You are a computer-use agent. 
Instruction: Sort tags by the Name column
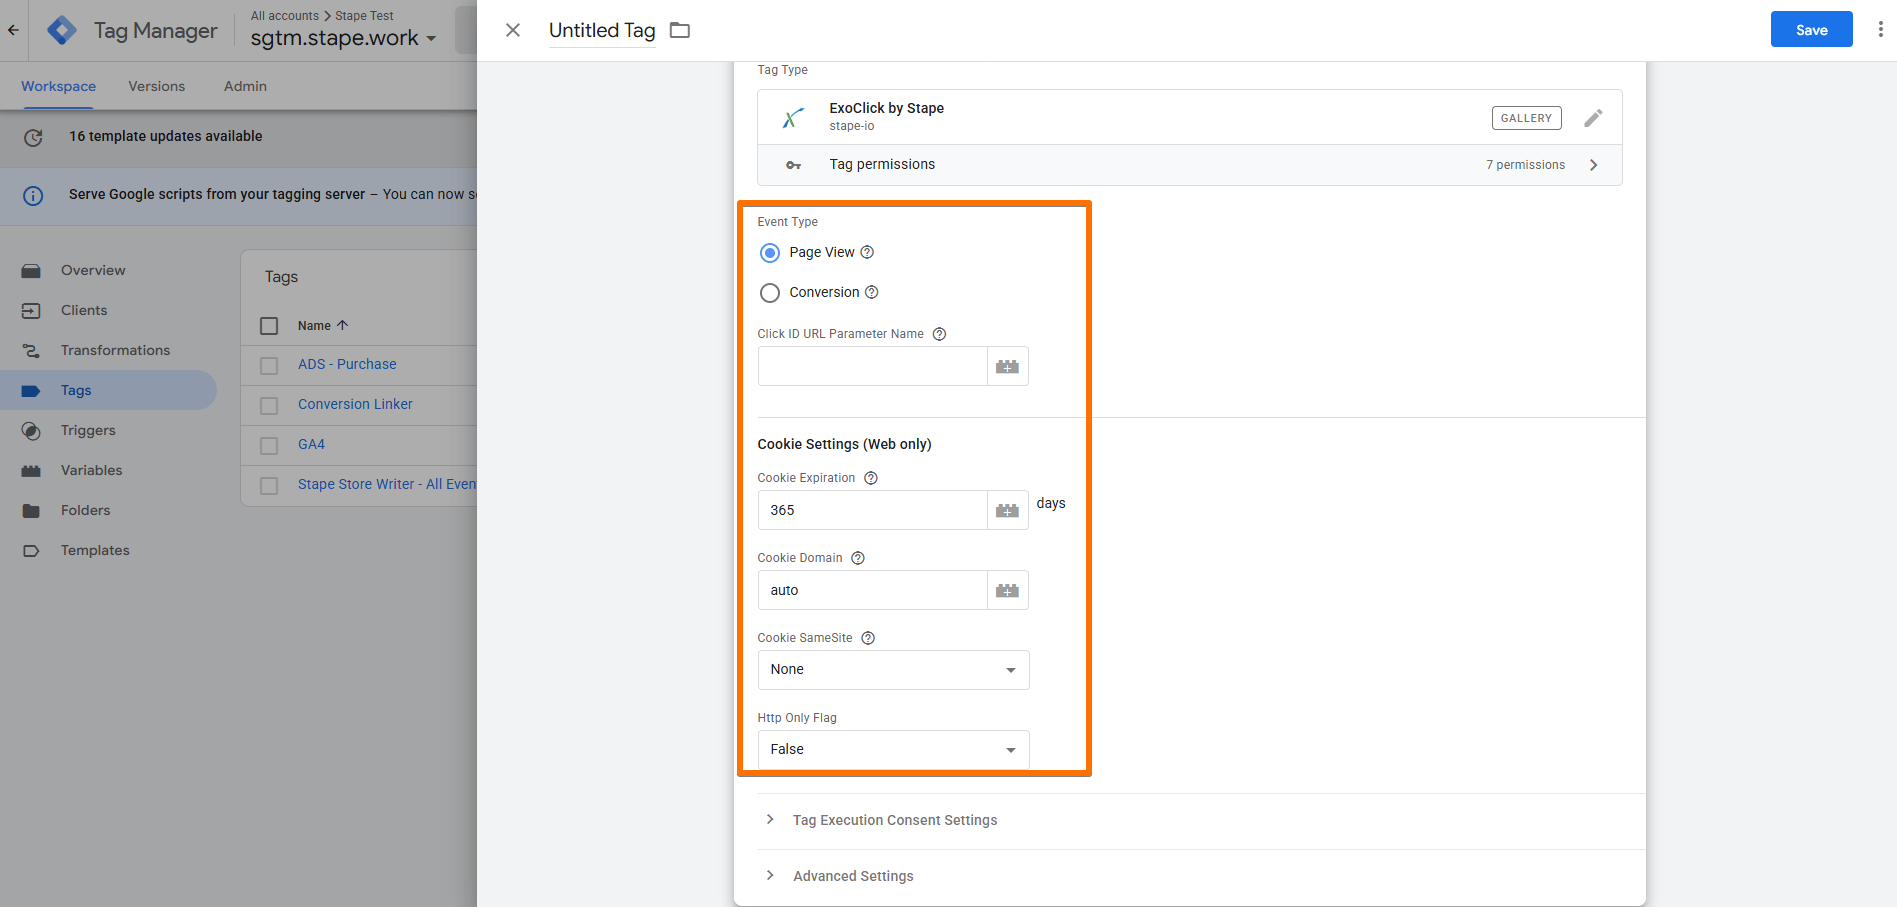(x=323, y=326)
